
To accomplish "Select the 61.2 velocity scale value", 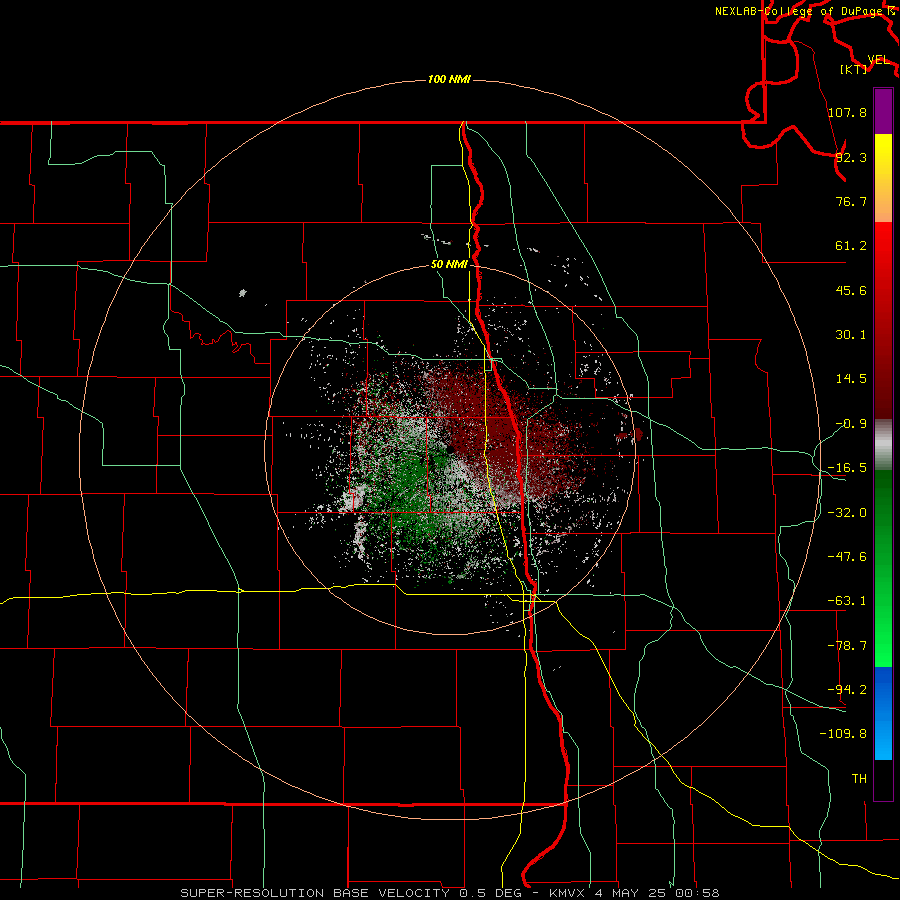I will click(851, 246).
